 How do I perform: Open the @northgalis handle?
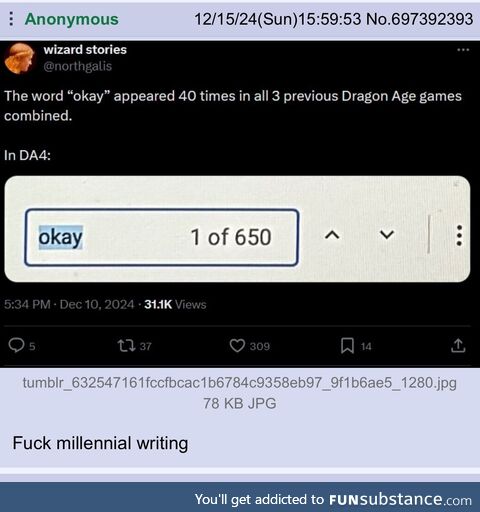pyautogui.click(x=78, y=66)
